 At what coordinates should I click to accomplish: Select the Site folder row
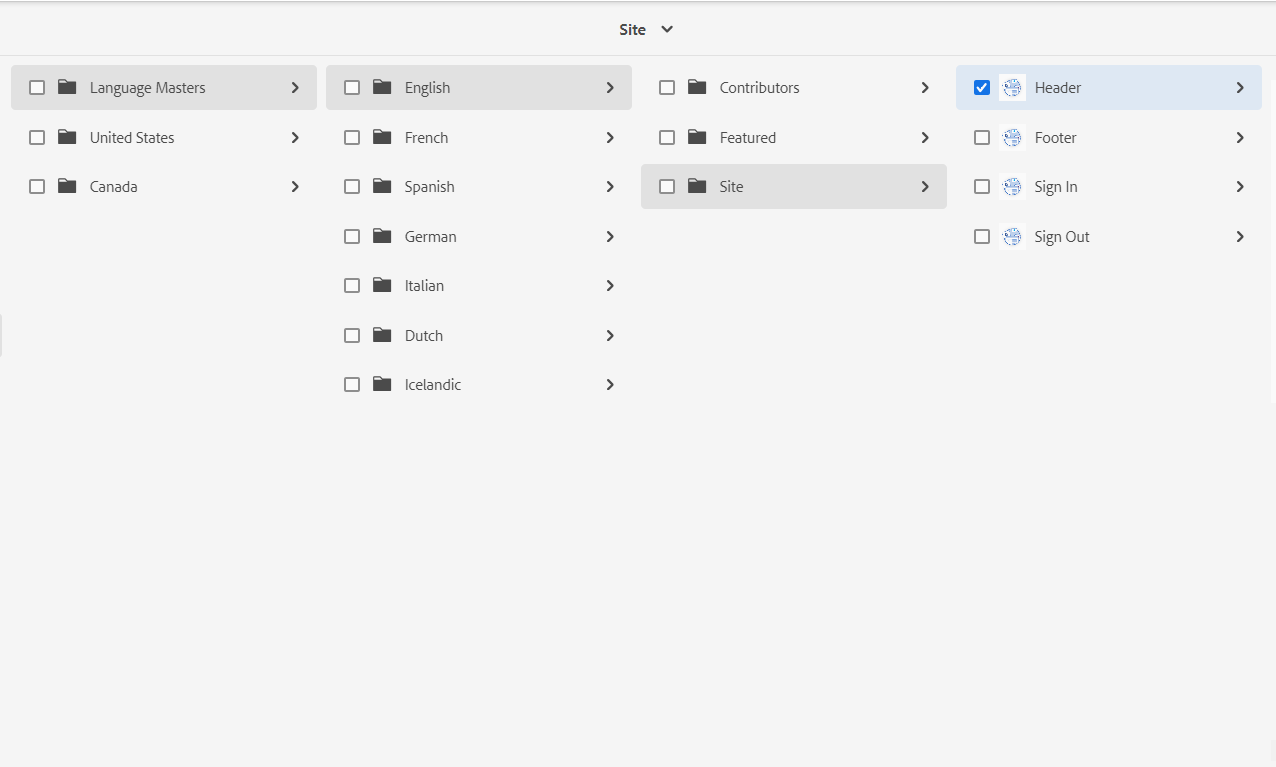click(731, 187)
